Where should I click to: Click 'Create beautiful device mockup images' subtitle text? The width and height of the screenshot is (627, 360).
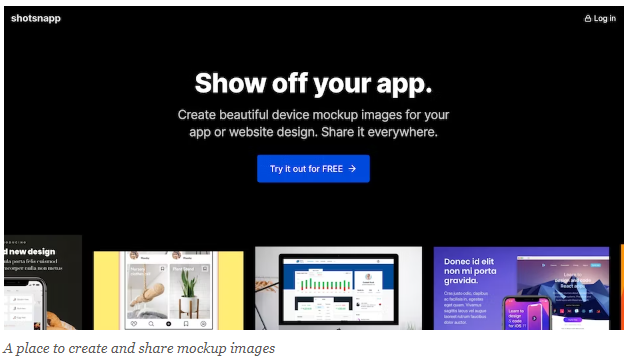click(x=313, y=123)
